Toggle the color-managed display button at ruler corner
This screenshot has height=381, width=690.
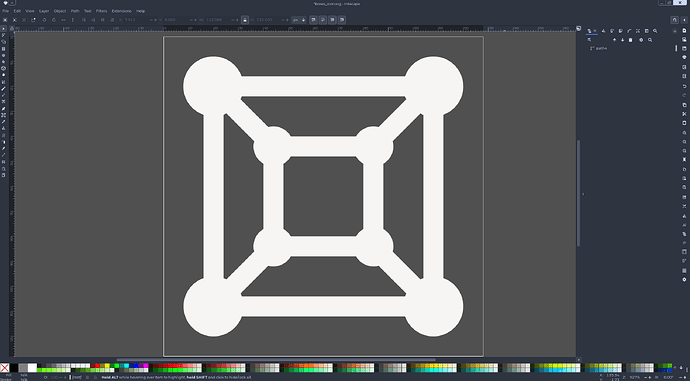(x=579, y=28)
